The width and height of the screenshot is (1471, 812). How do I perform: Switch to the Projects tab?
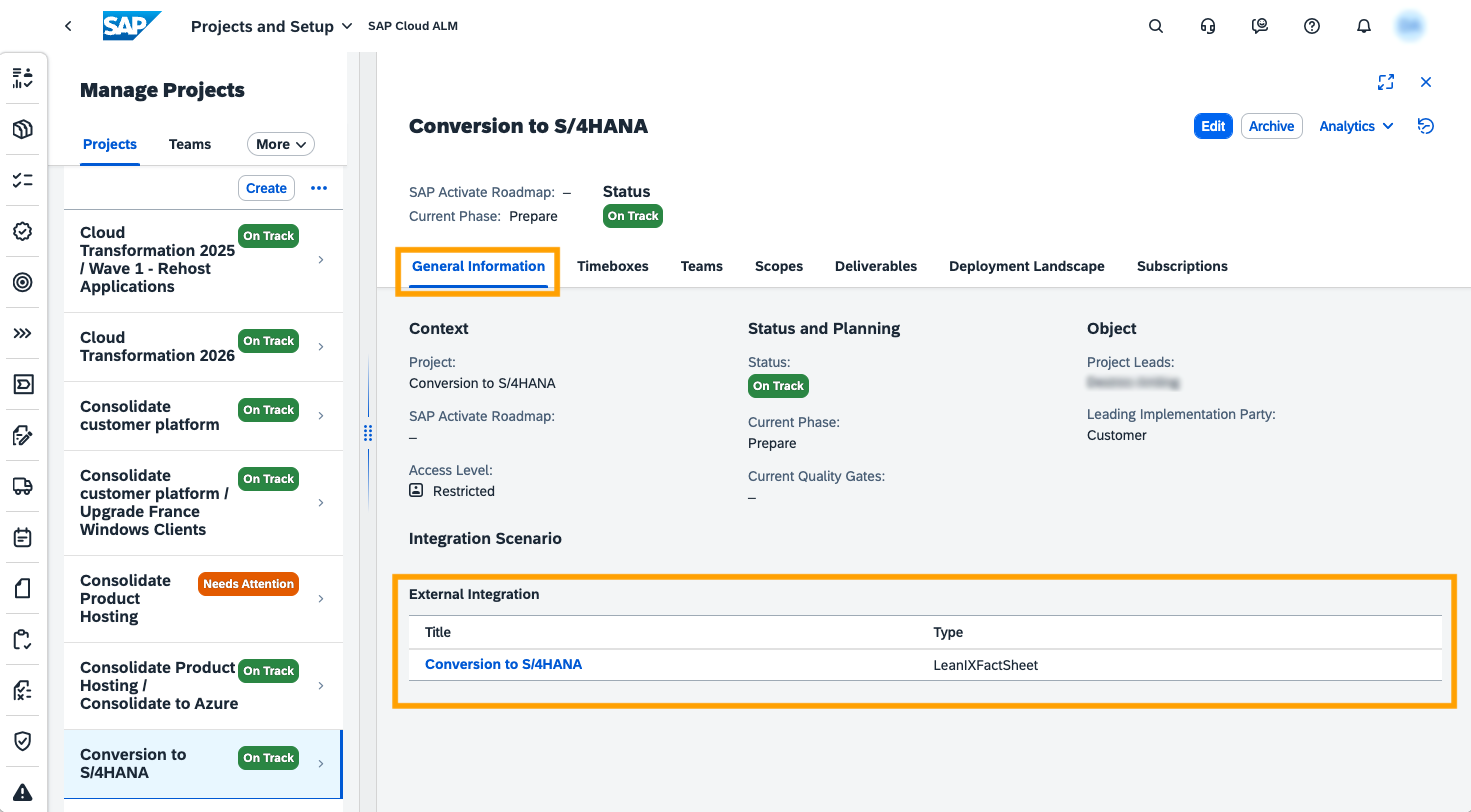[x=110, y=144]
